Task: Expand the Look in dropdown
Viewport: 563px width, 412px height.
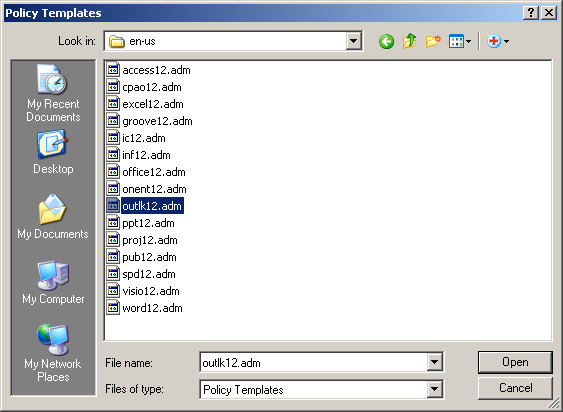Action: tap(353, 41)
